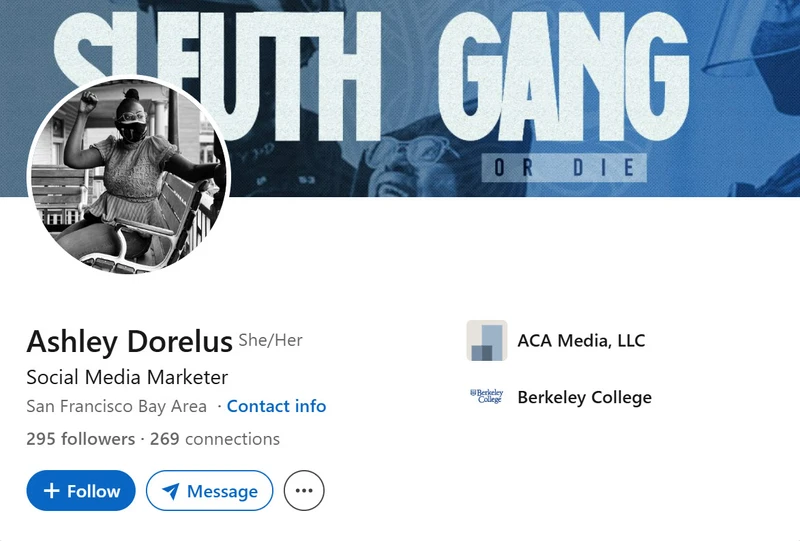
Task: View the circular profile photo
Action: 129,175
